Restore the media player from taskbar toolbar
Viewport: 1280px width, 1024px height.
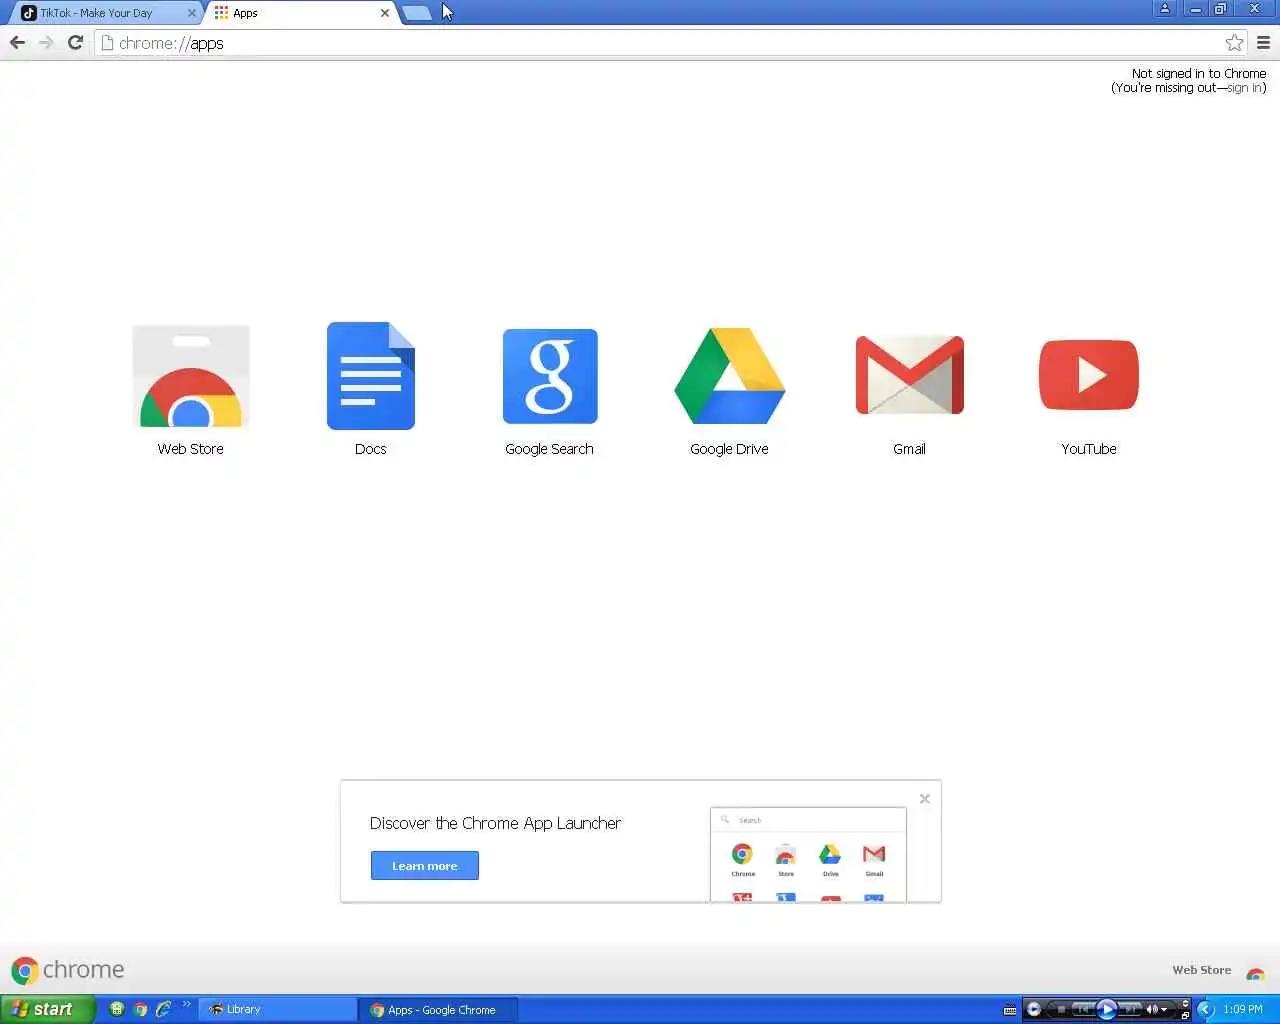coord(1185,1016)
